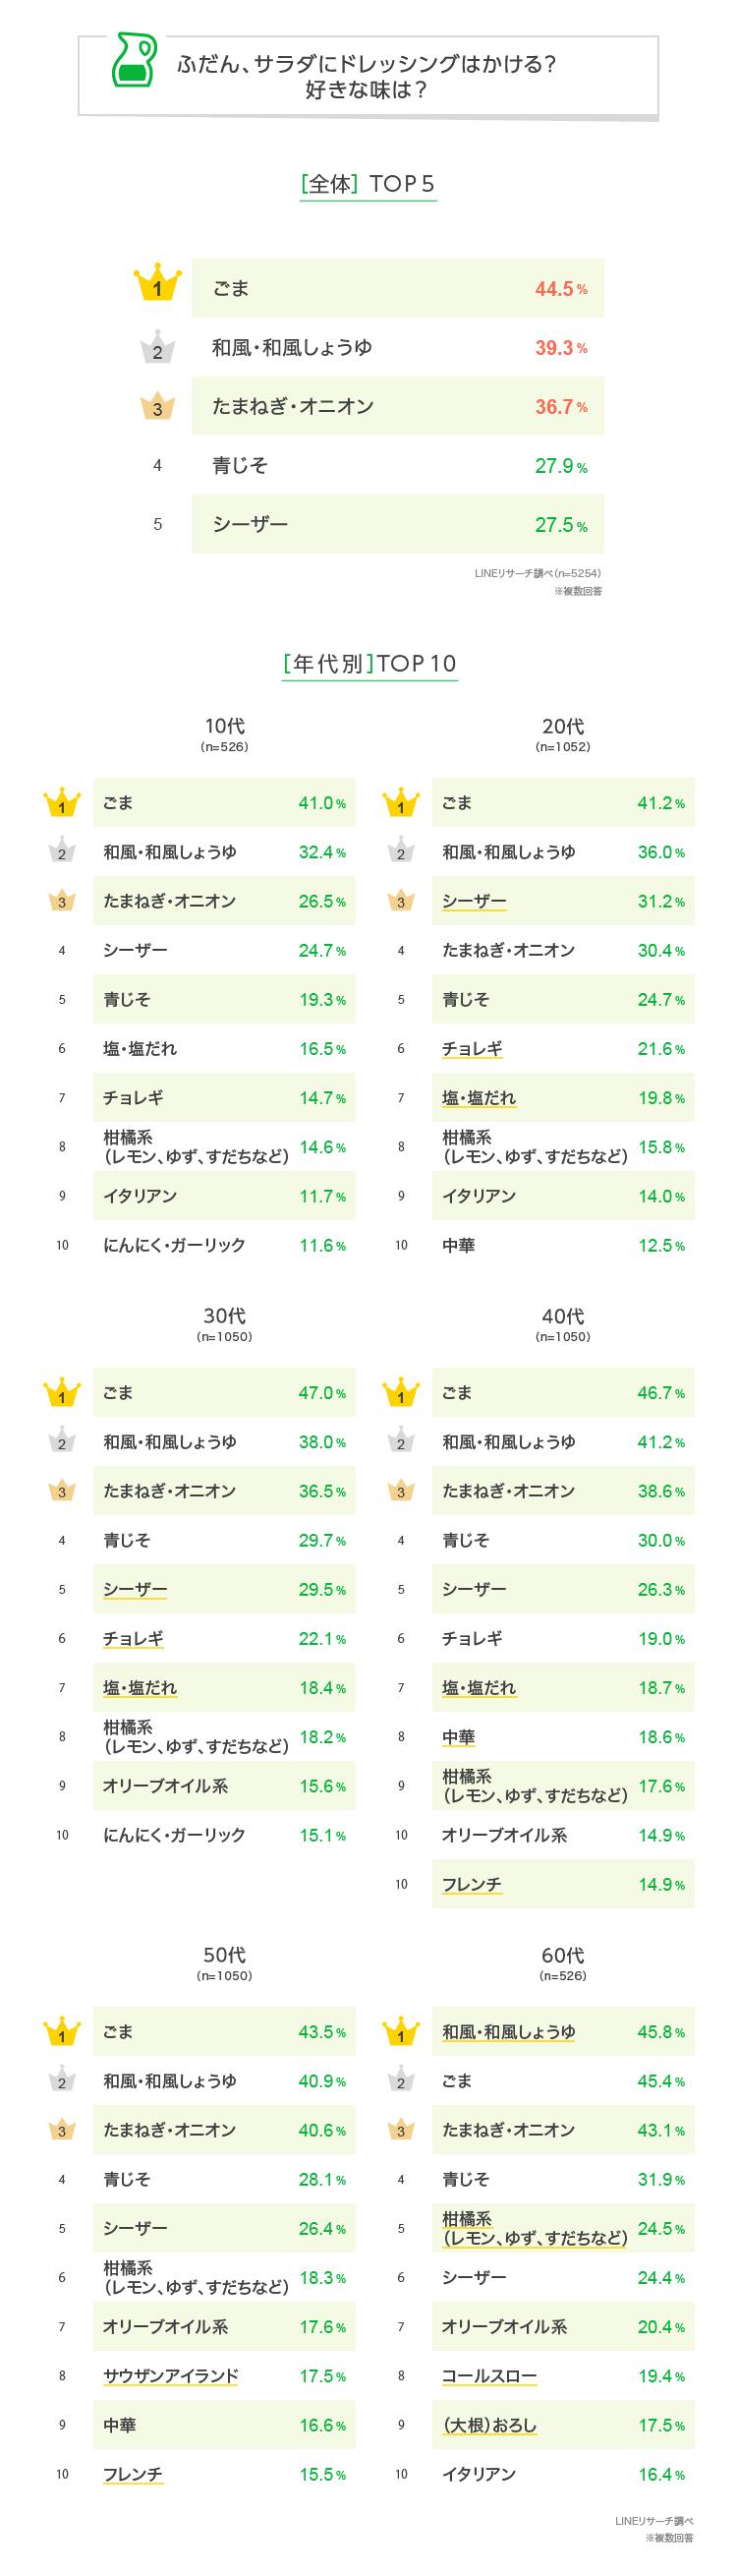Click the gold crown in overall TOP5
737x2576 pixels.
pyautogui.click(x=158, y=284)
